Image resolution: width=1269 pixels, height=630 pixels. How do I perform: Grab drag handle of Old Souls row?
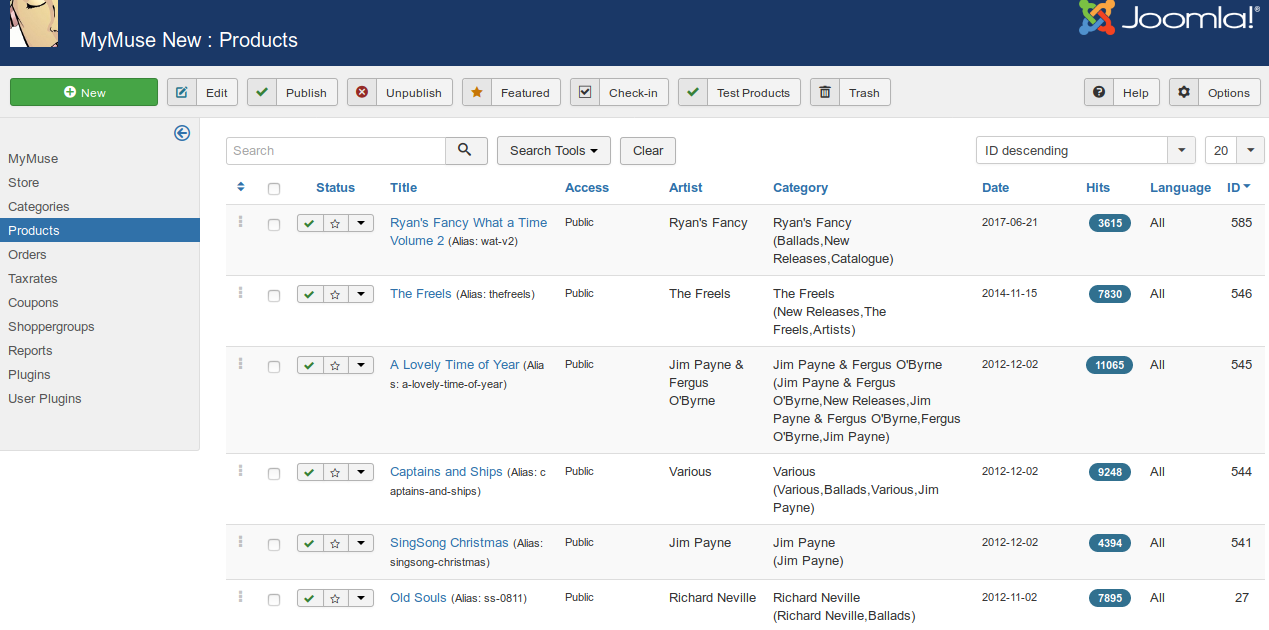tap(241, 597)
